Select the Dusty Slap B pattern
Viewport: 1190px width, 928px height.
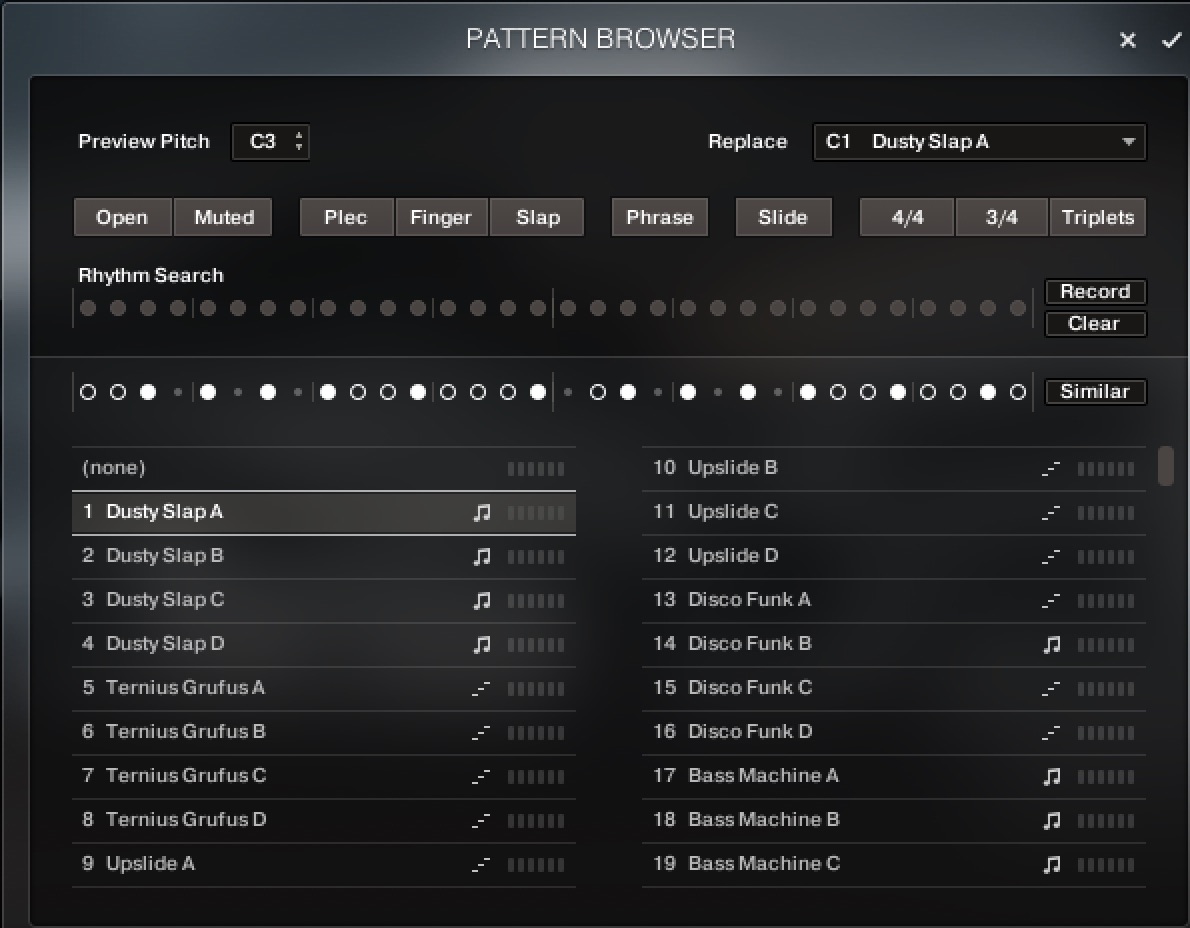click(x=165, y=556)
